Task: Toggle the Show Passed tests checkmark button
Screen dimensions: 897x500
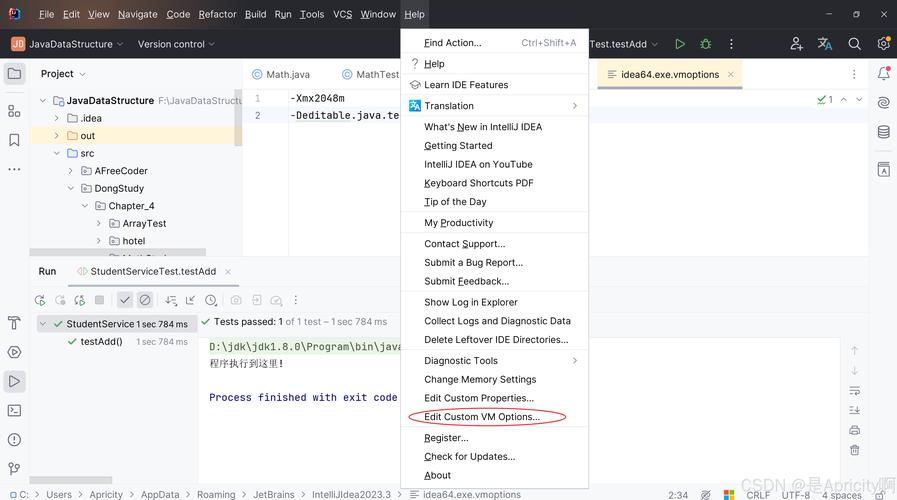Action: pos(124,300)
